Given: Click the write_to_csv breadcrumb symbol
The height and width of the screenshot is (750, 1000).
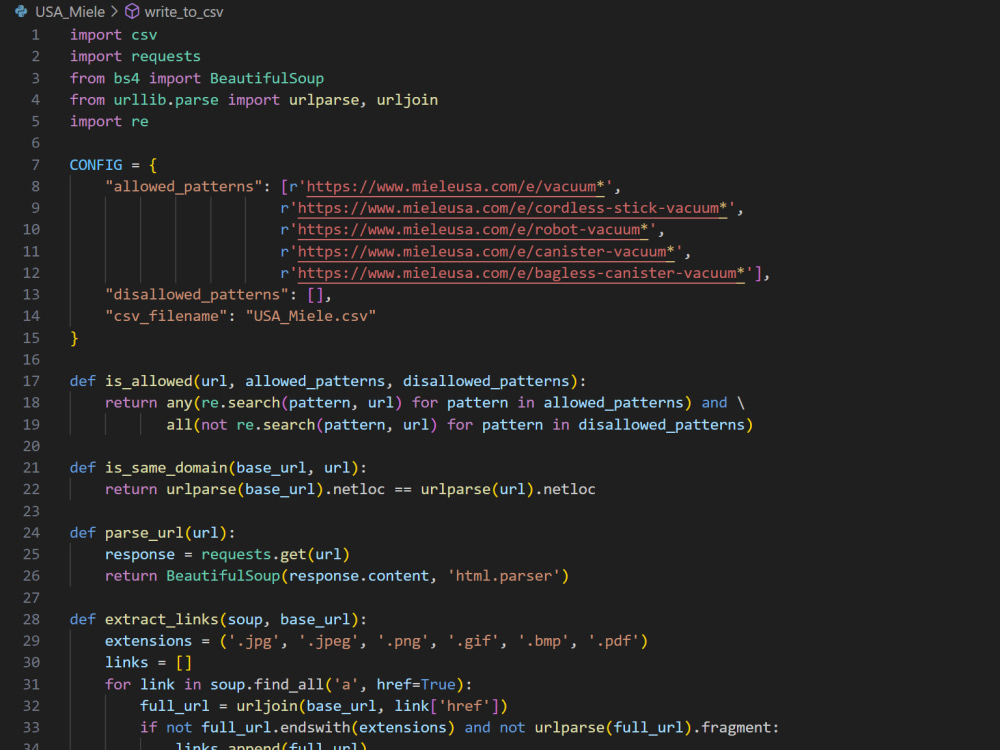Looking at the screenshot, I should (184, 11).
